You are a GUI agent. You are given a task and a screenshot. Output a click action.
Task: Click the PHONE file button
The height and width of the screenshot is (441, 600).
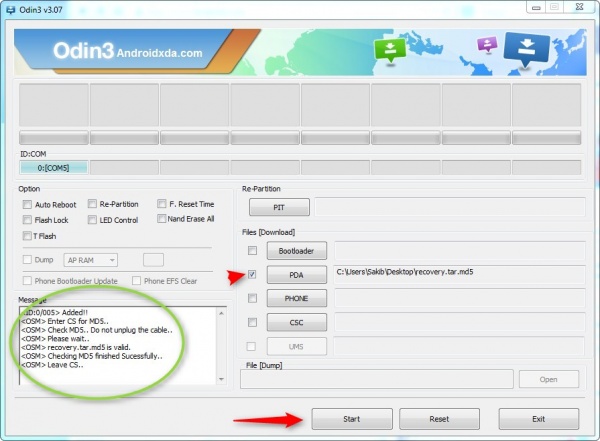(297, 299)
